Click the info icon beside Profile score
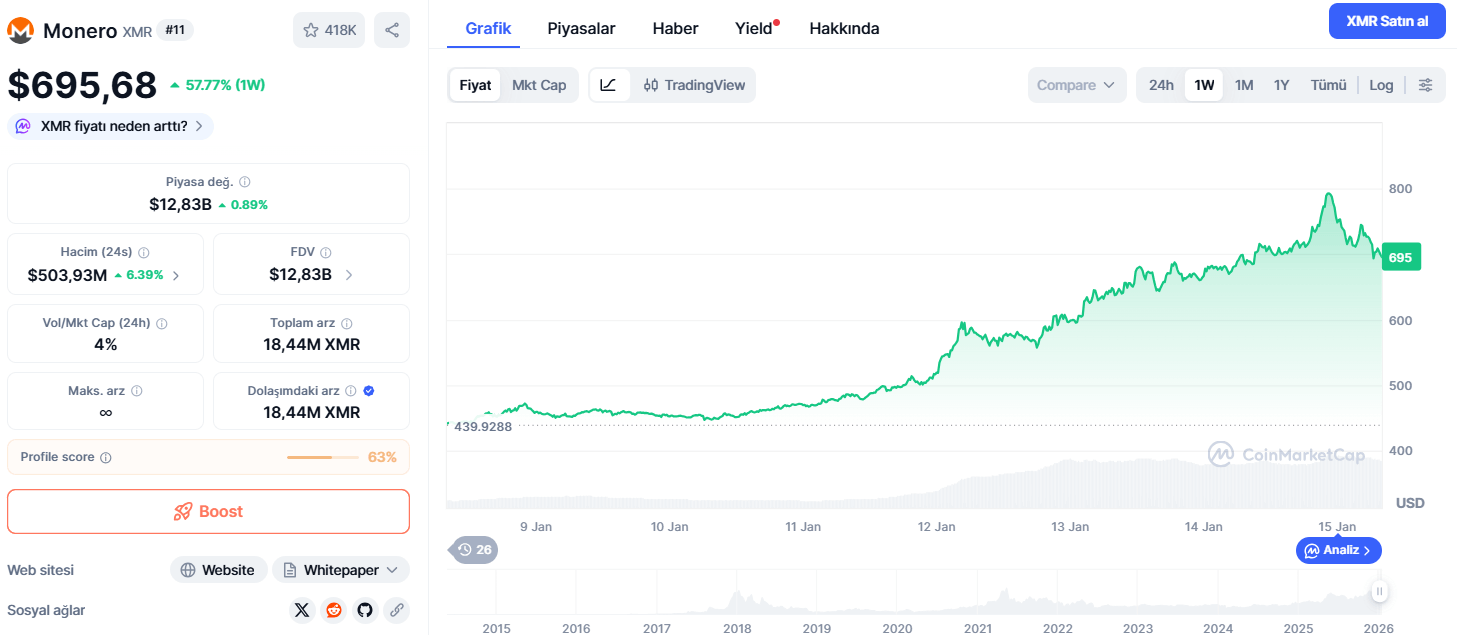 [x=106, y=457]
